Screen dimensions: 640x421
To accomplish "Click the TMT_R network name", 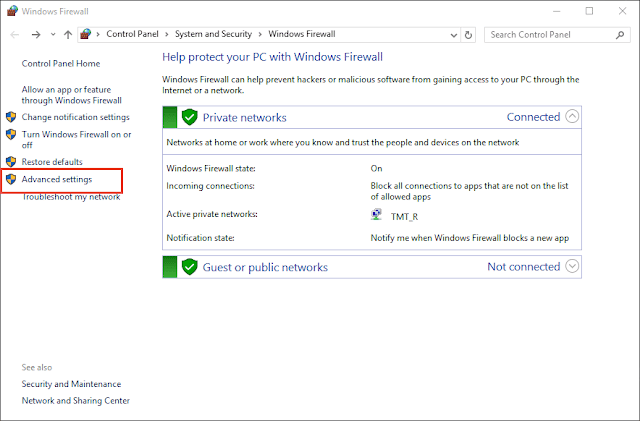I will pos(404,217).
